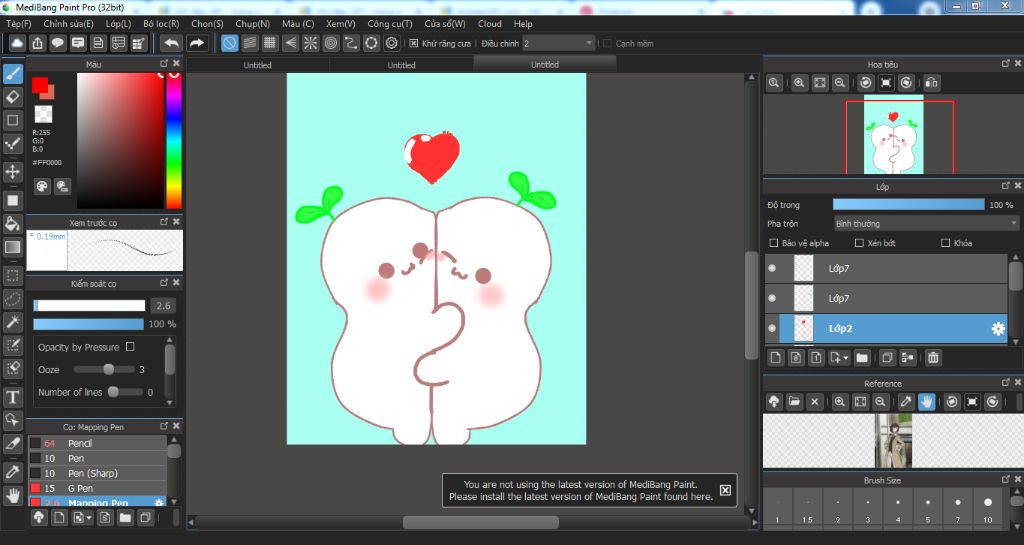Hide the top Lớp7 layer

(x=772, y=268)
